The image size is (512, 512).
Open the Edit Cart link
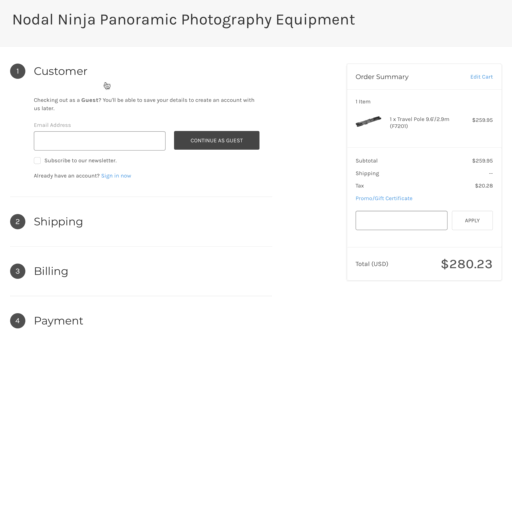481,77
